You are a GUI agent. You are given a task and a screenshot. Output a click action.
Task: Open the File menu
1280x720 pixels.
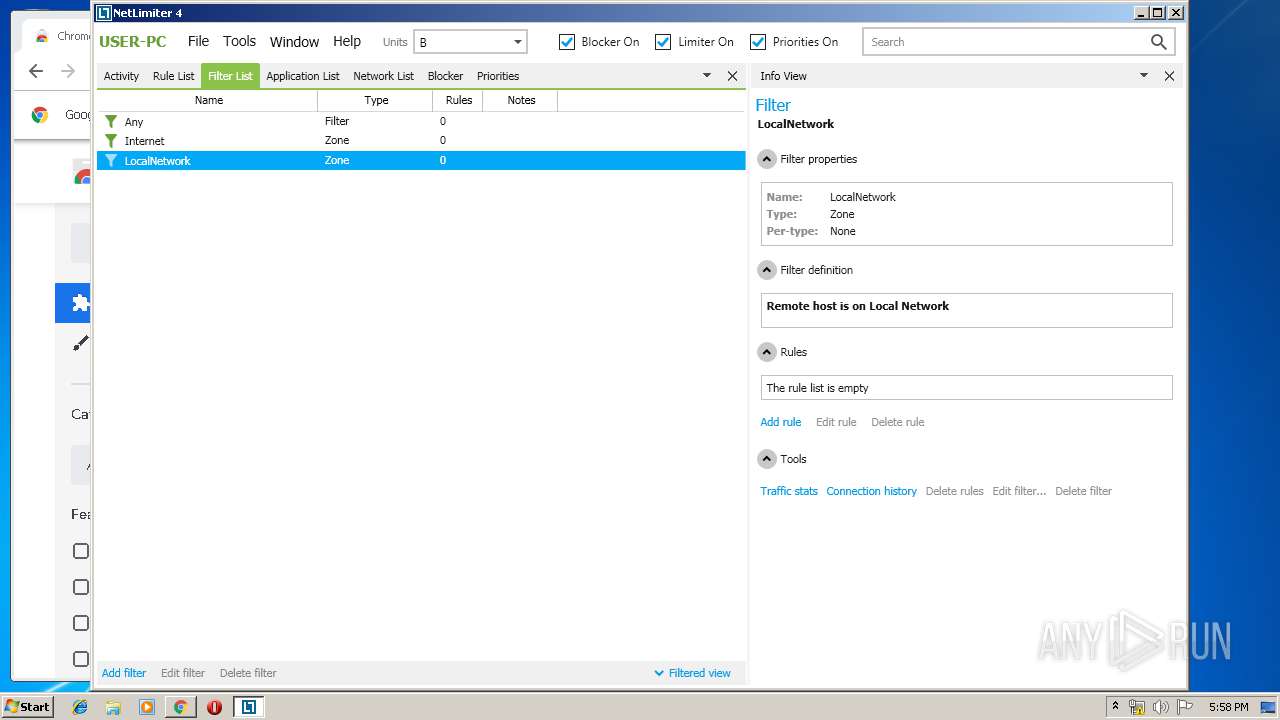coord(198,41)
